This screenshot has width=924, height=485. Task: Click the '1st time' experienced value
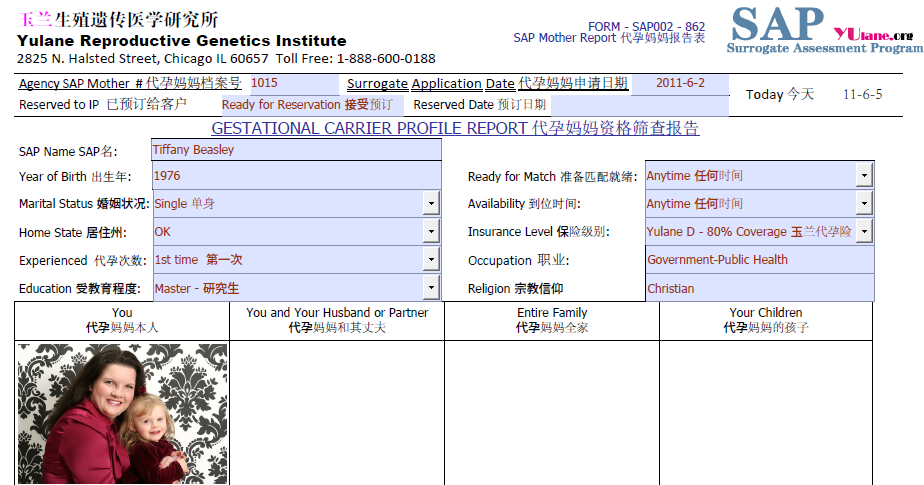pos(198,260)
